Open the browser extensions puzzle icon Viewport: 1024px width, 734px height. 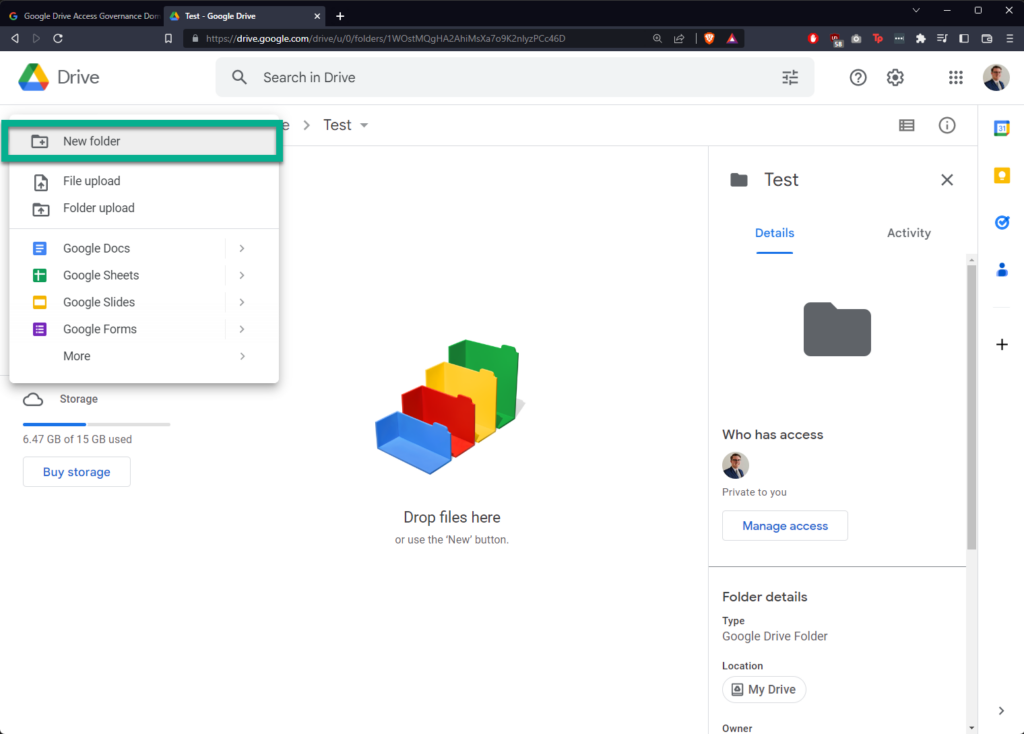[921, 39]
